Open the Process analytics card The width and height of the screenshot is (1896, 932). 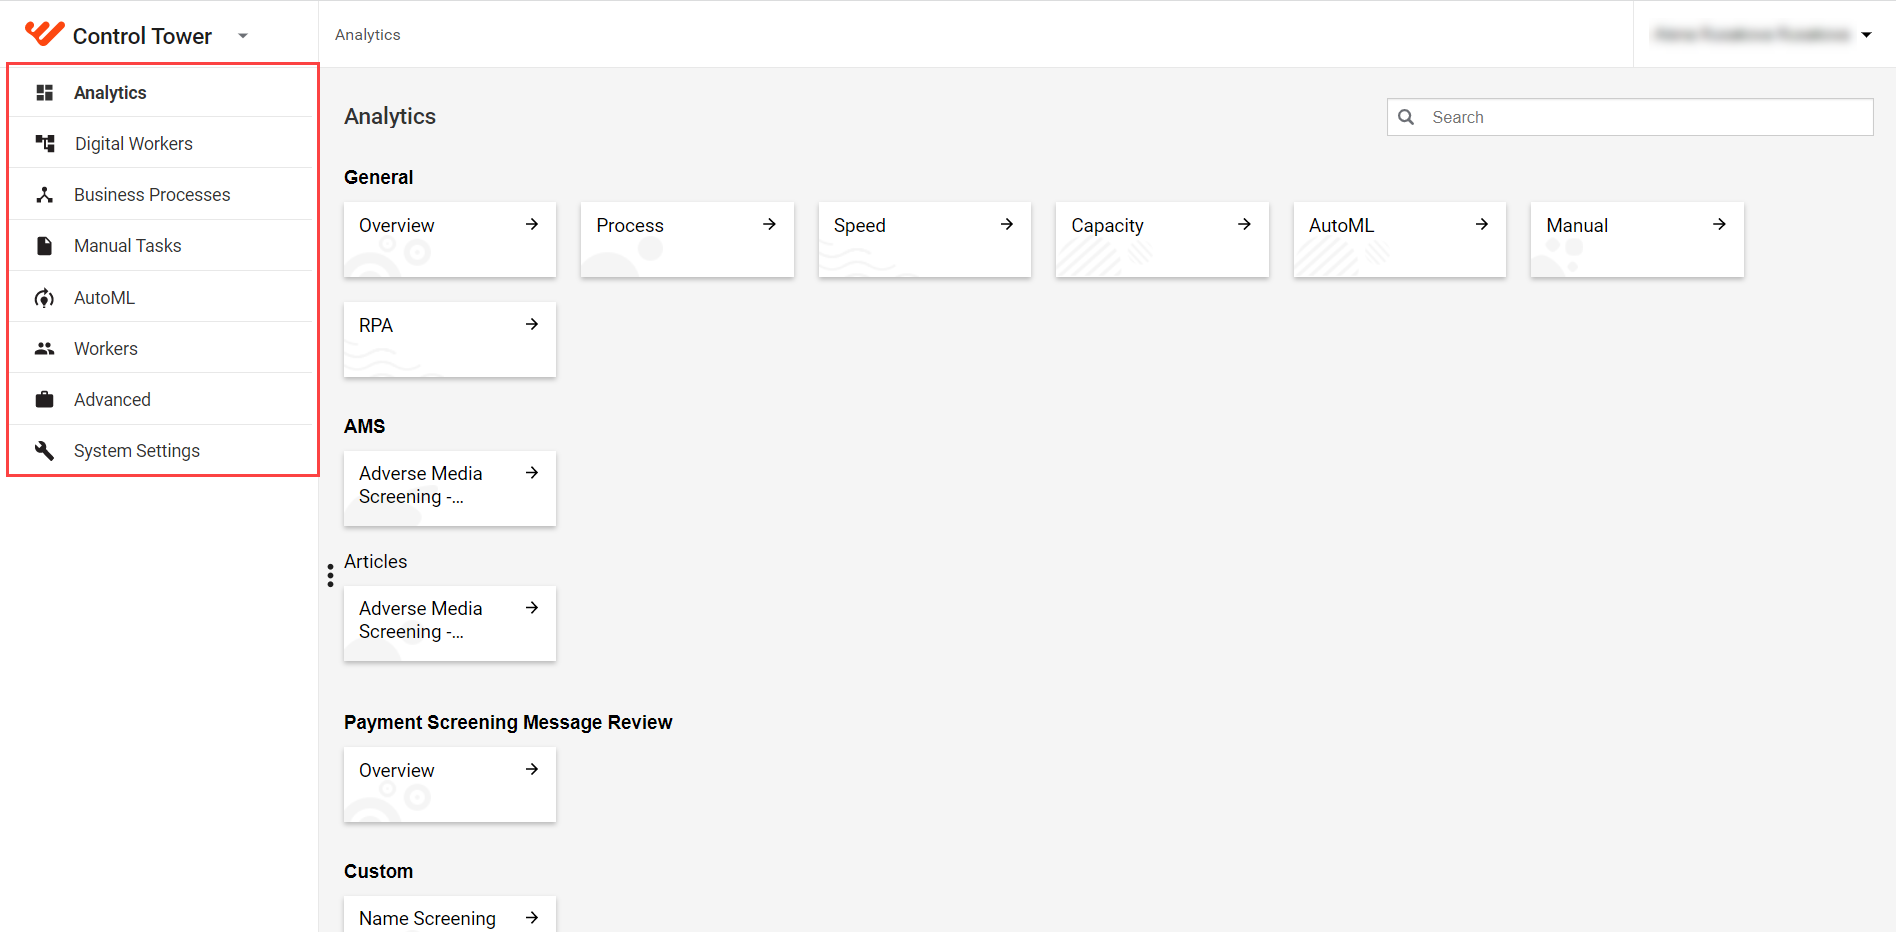click(x=687, y=240)
